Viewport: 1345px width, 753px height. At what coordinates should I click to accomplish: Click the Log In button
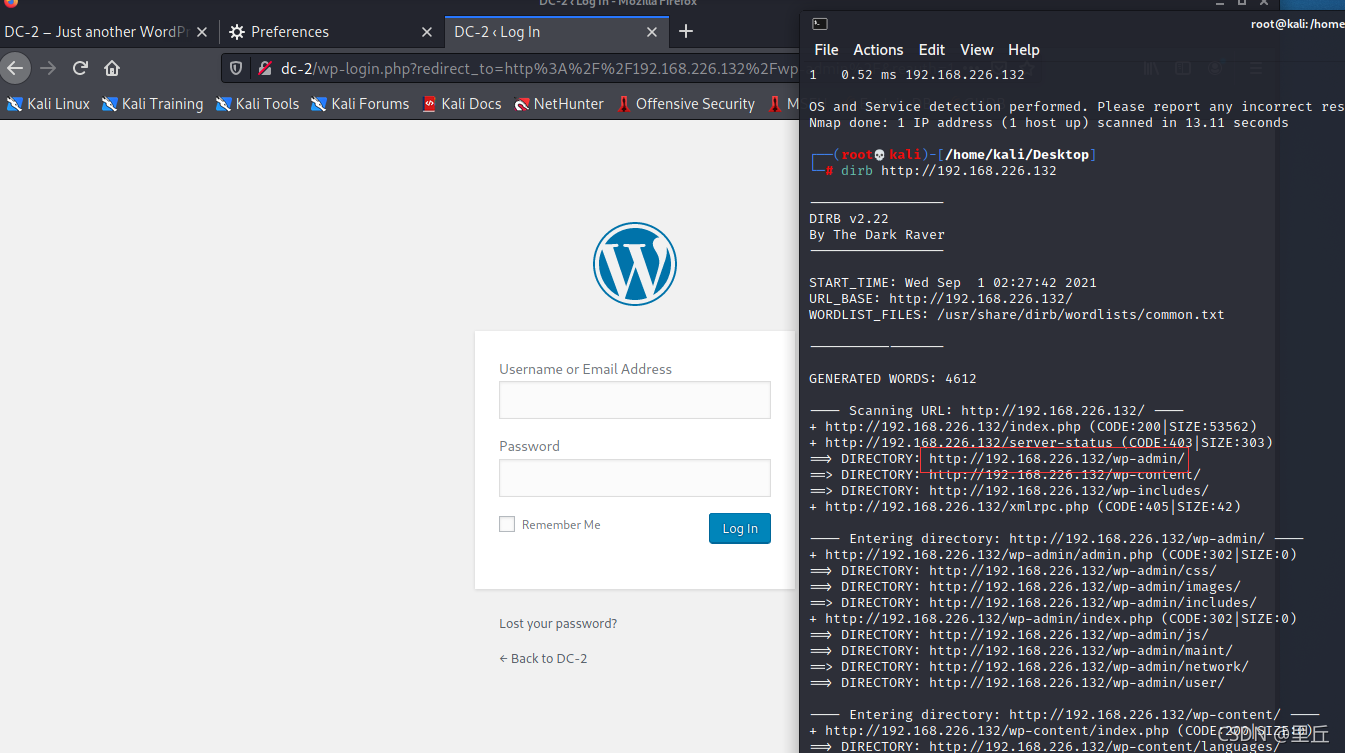pyautogui.click(x=740, y=528)
